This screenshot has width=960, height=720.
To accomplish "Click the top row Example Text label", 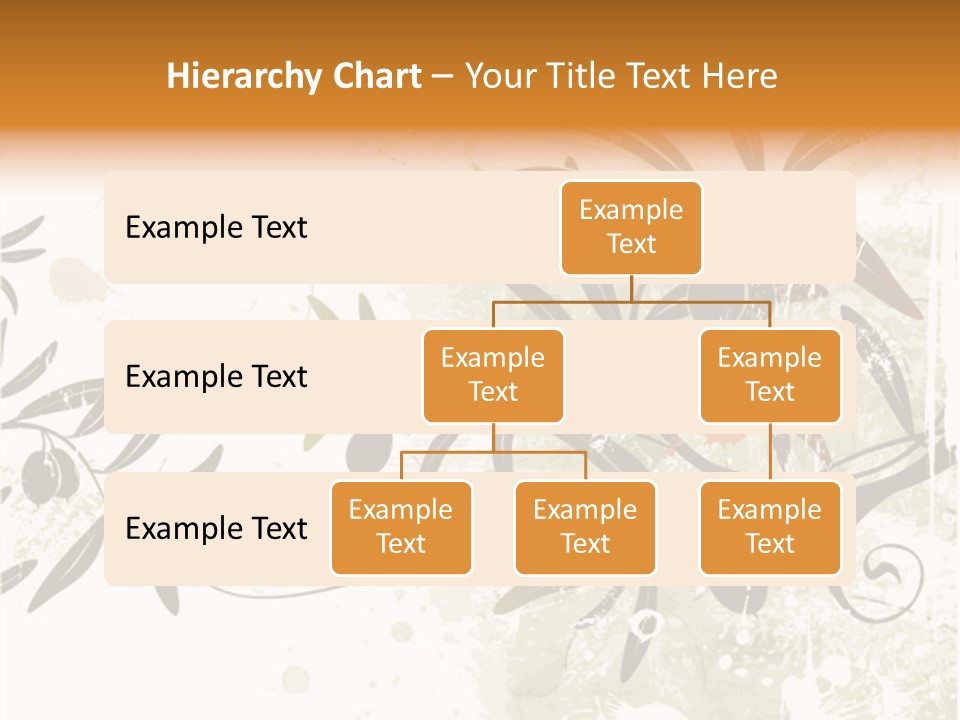I will (x=215, y=228).
